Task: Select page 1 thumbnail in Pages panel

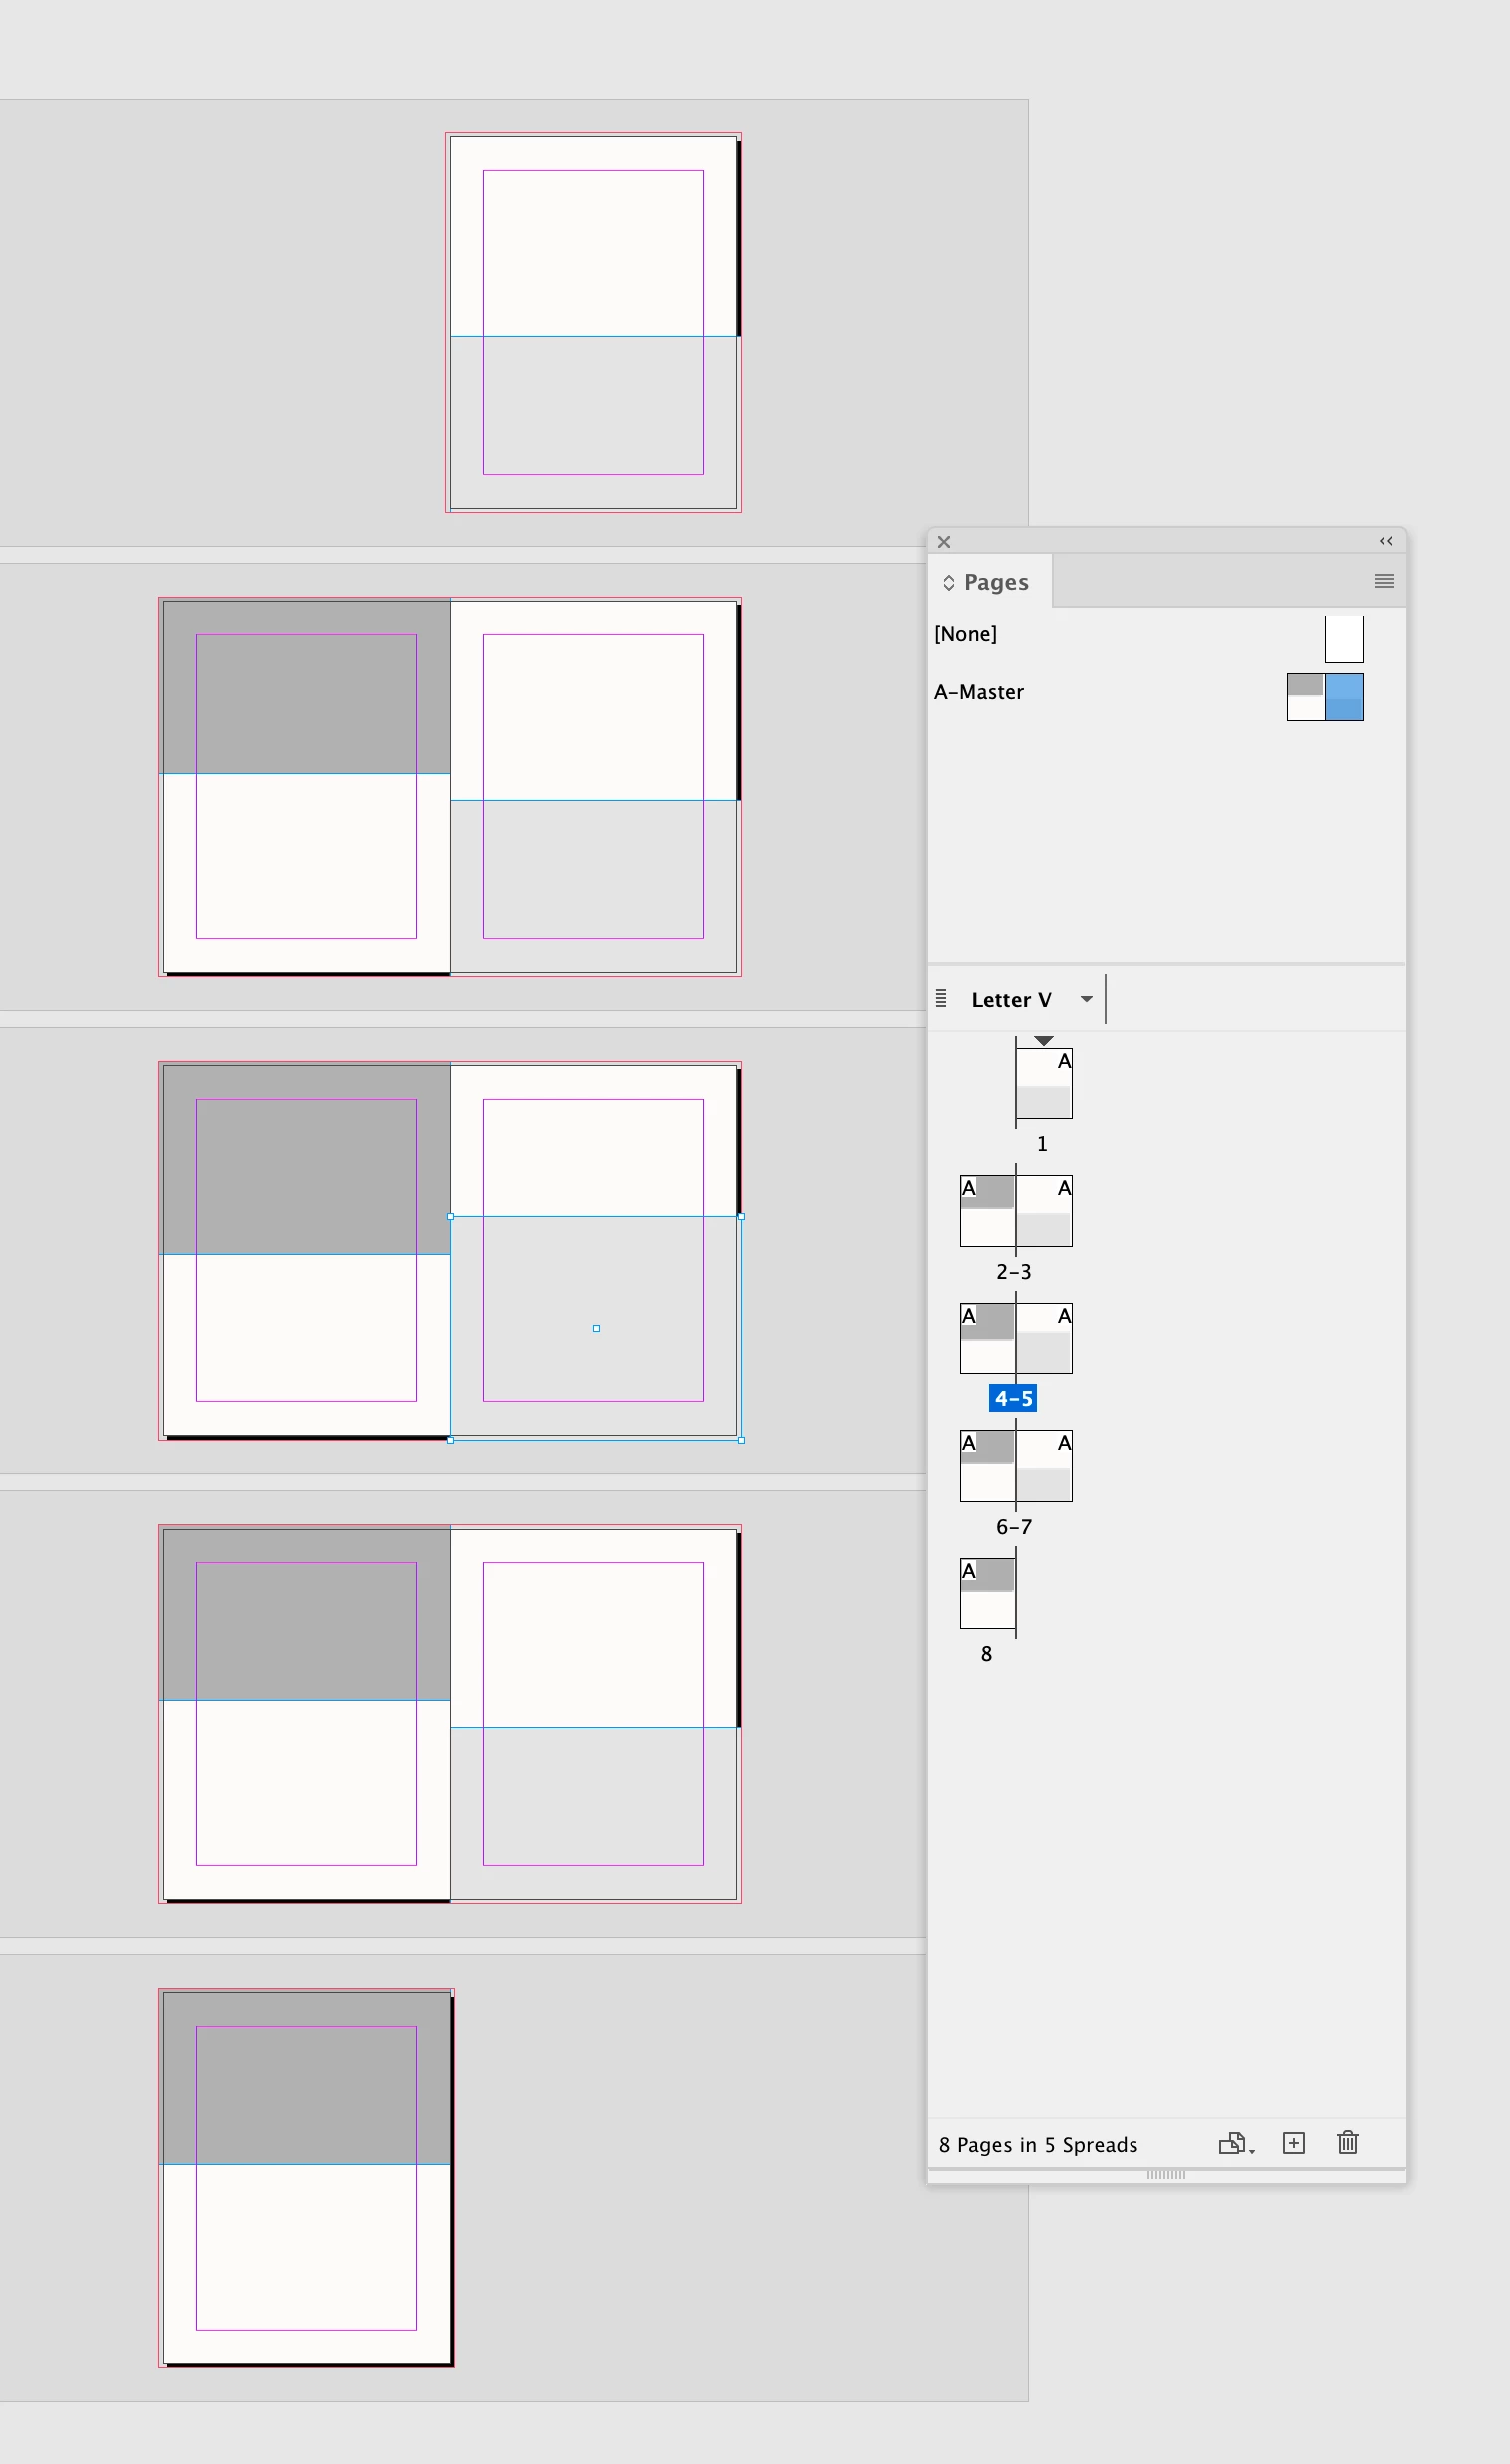Action: (x=1044, y=1084)
